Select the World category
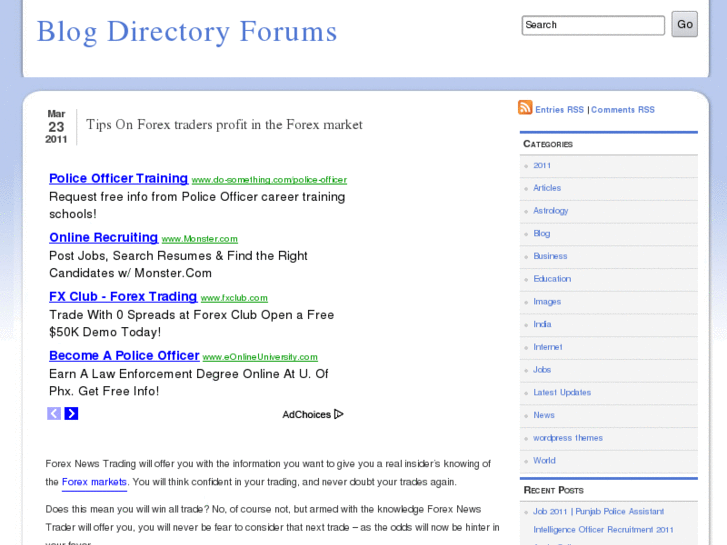 (544, 461)
